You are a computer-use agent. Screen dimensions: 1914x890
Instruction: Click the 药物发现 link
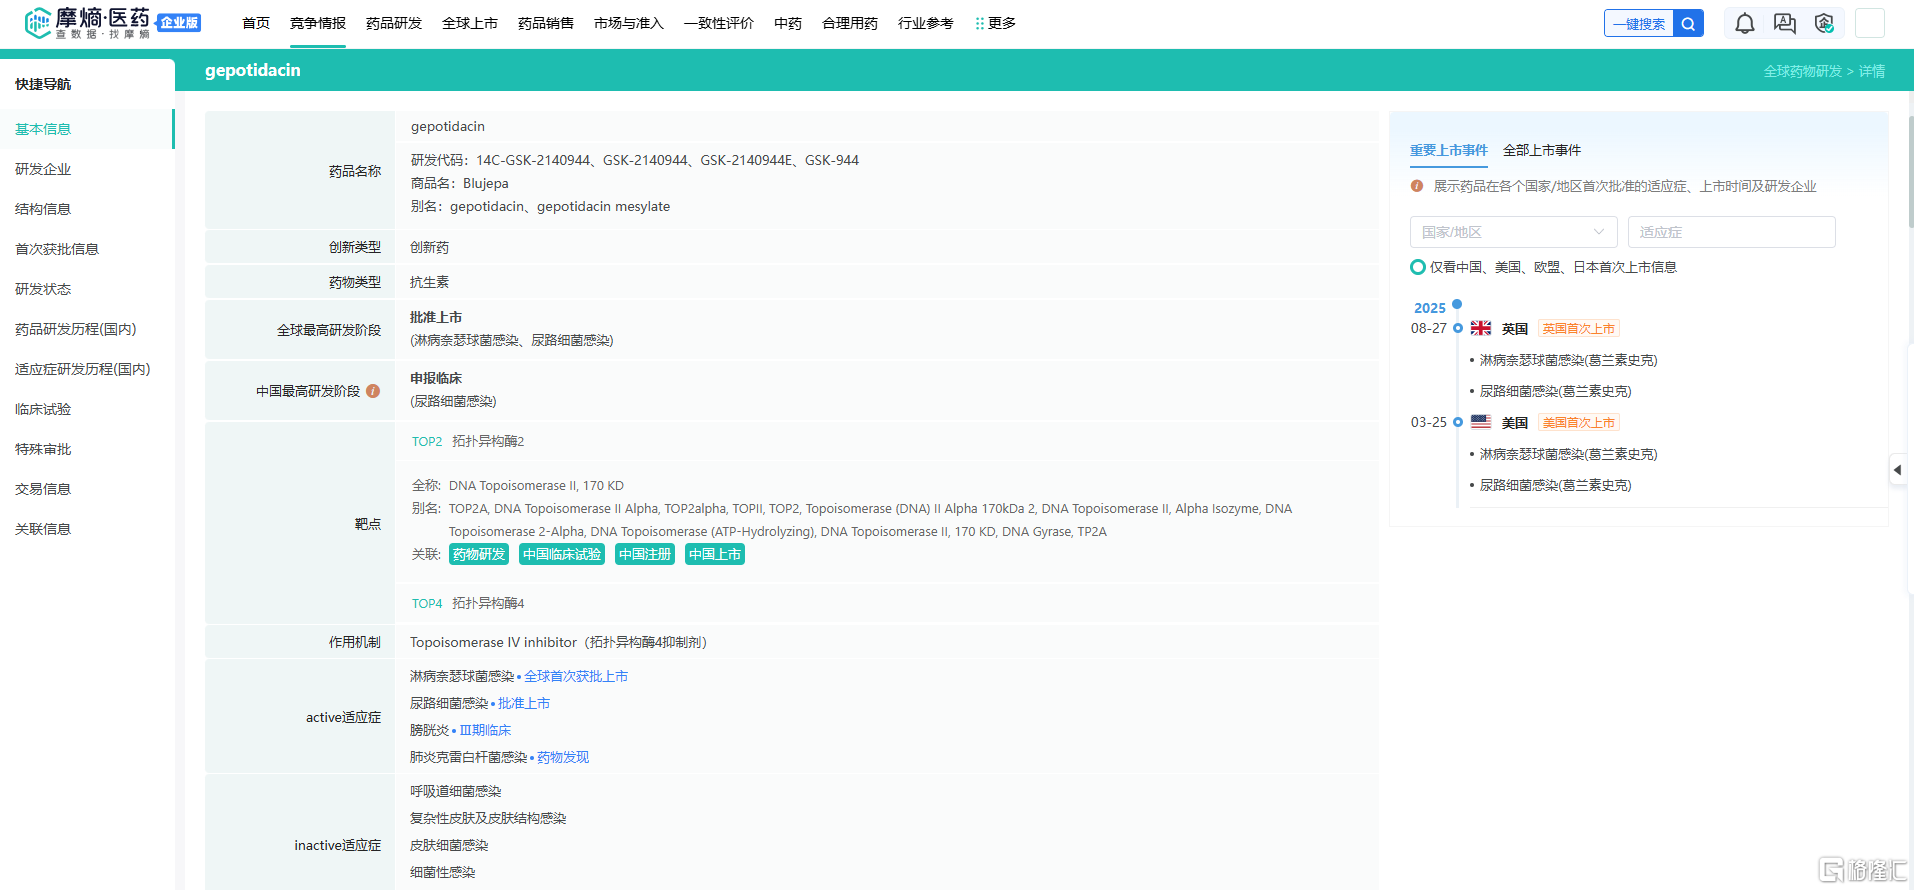tap(563, 757)
